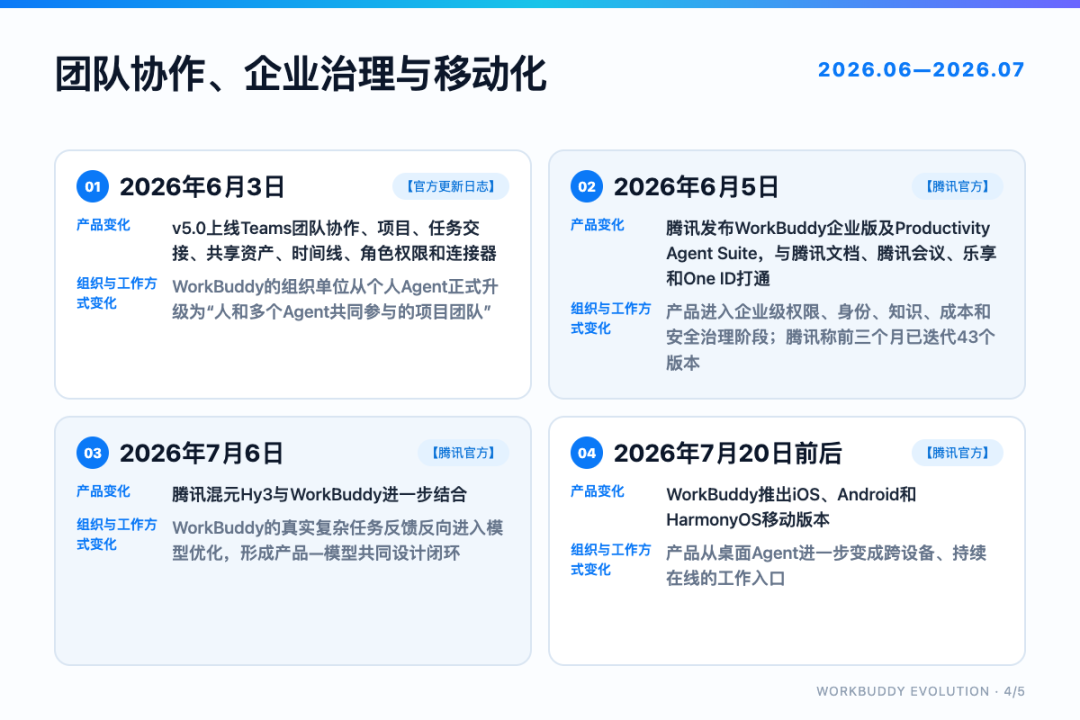Click text 腾讯称前三个月已迭代43个版本
This screenshot has width=1080, height=720.
coord(831,349)
